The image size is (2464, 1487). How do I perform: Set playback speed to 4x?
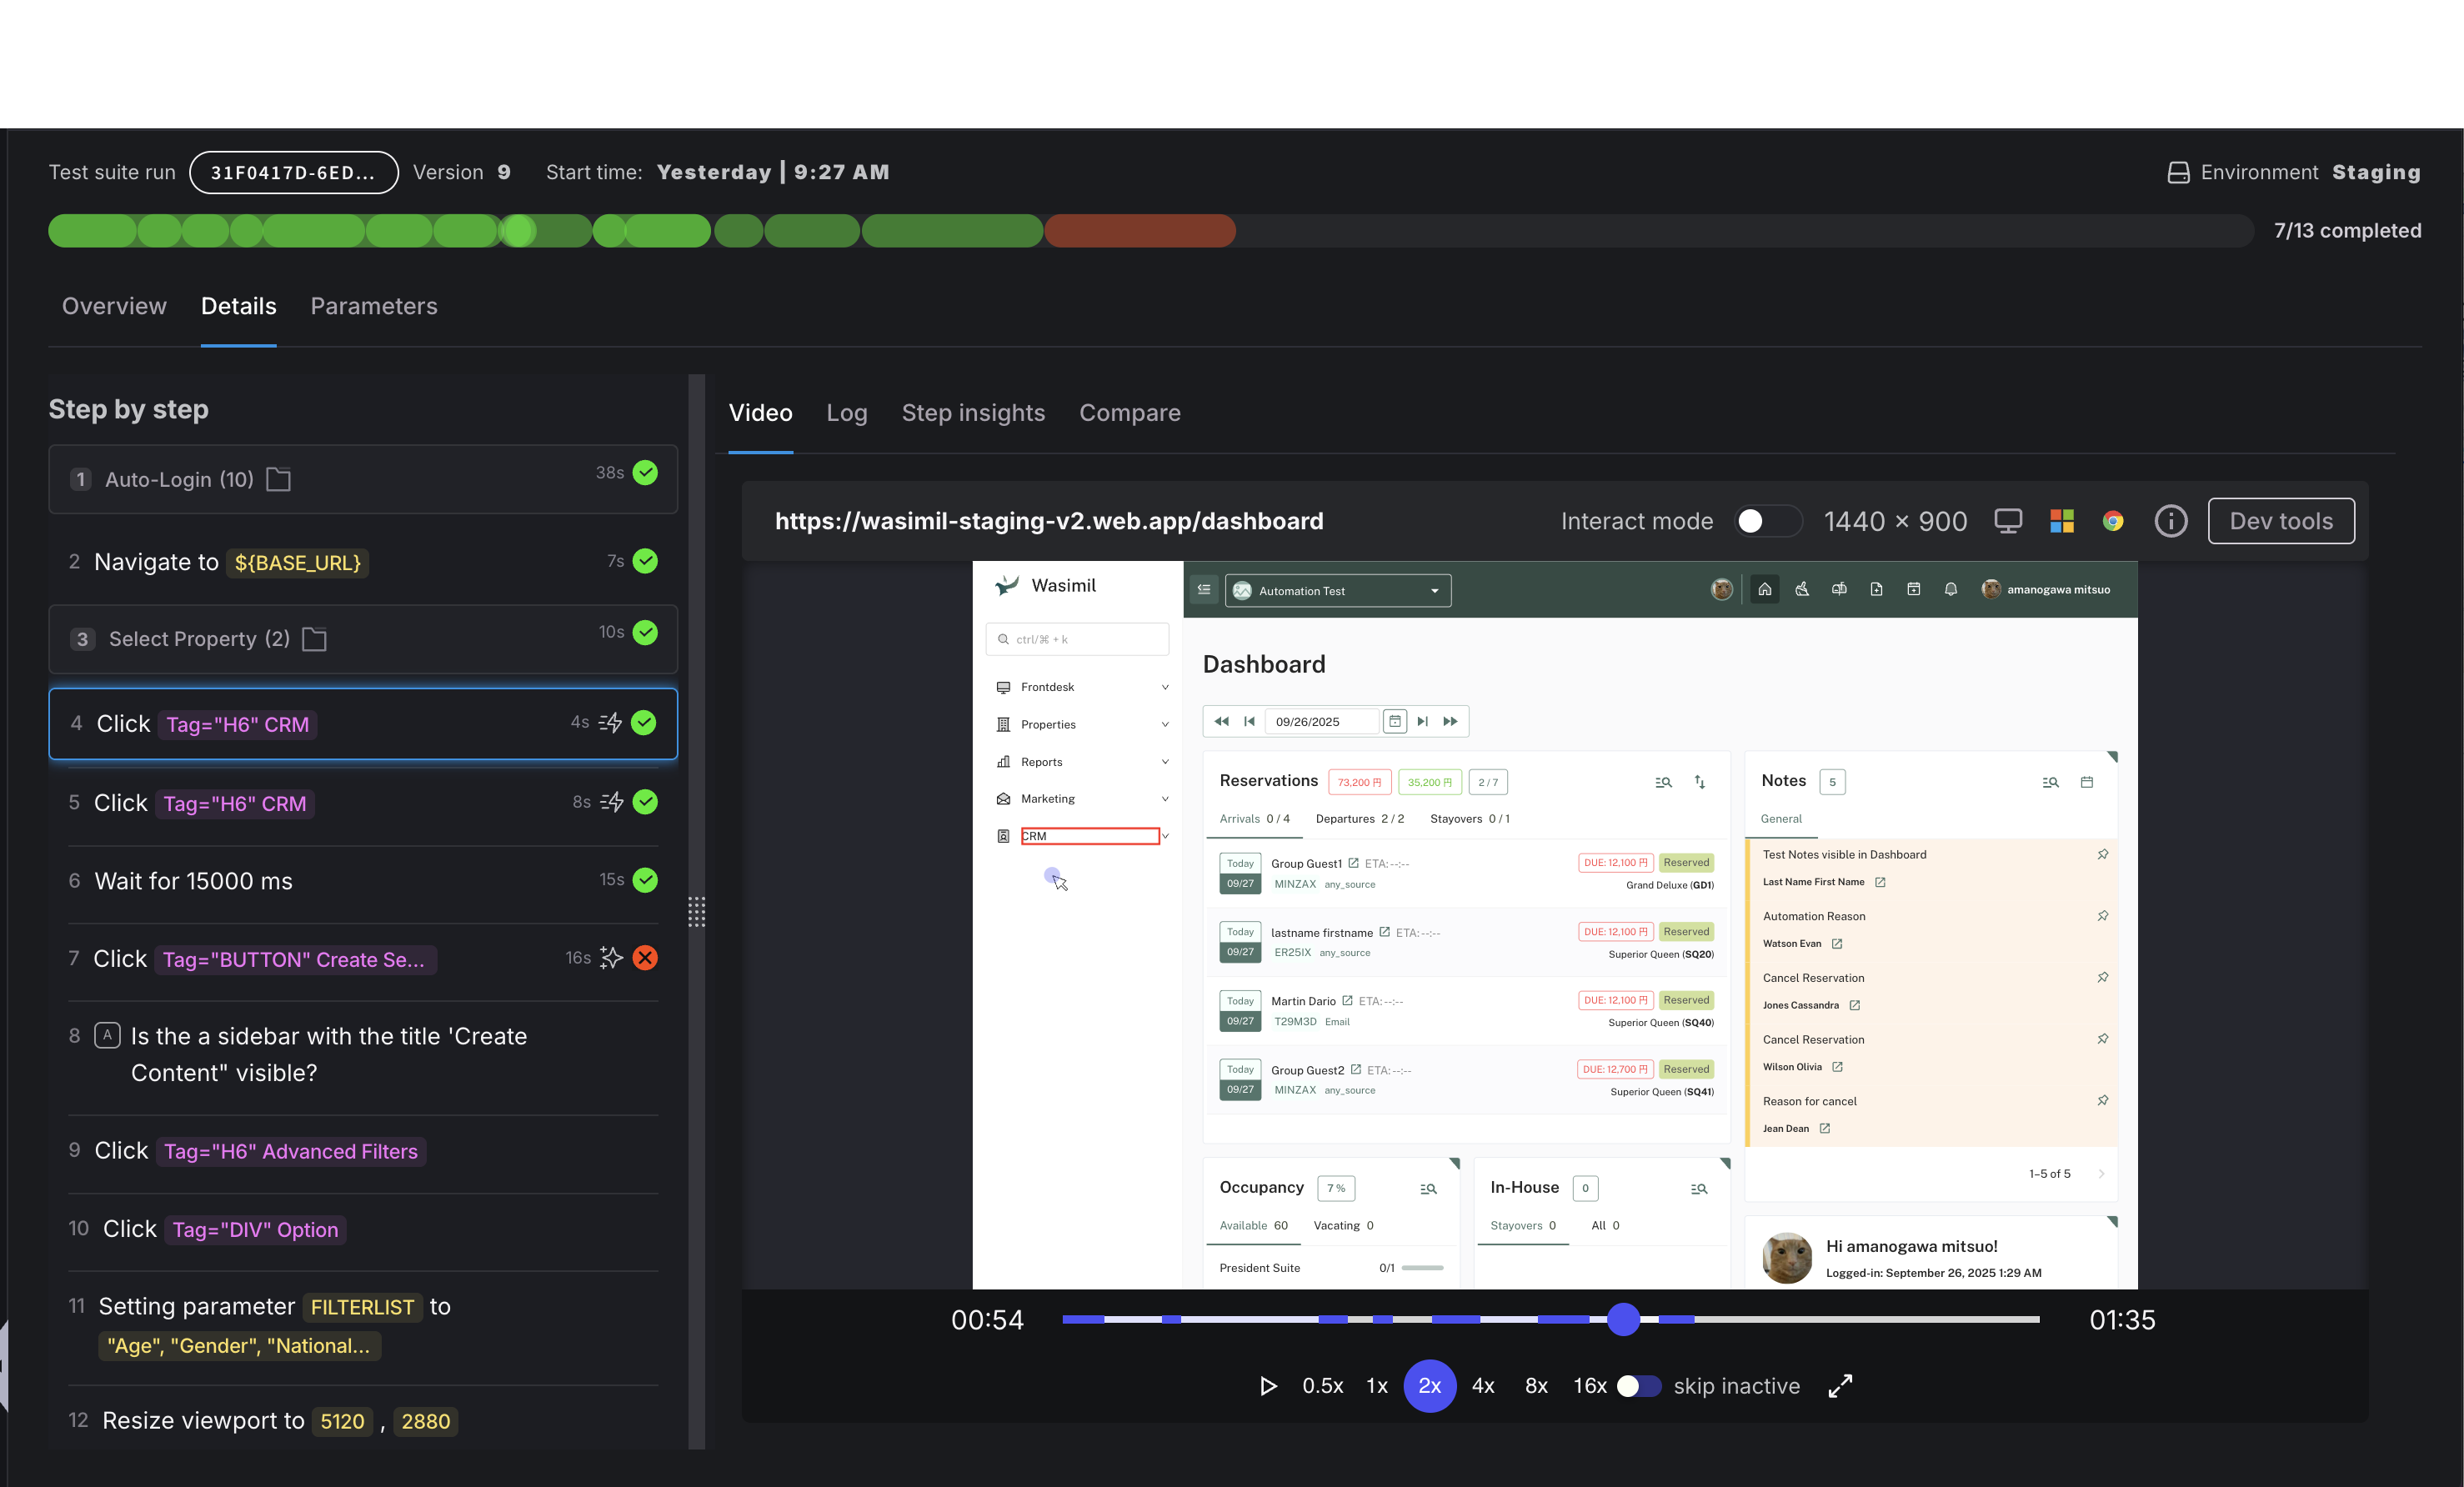click(1483, 1386)
